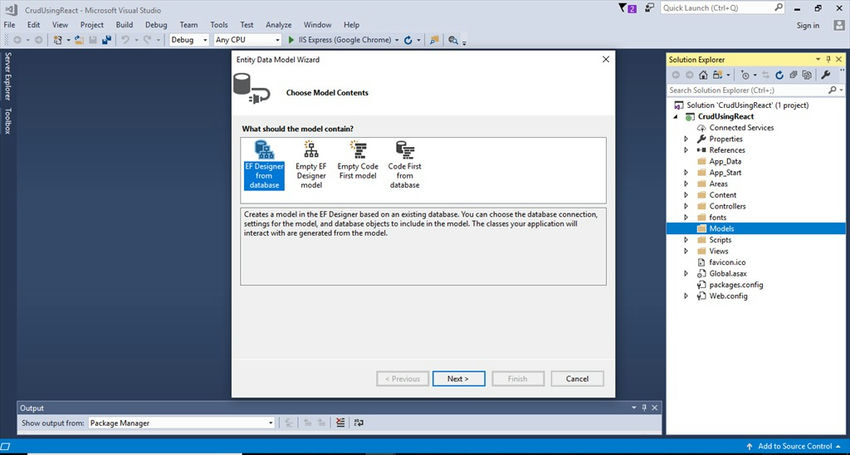Click the browser refresh icon in toolbar
The image size is (850, 455).
[x=408, y=40]
